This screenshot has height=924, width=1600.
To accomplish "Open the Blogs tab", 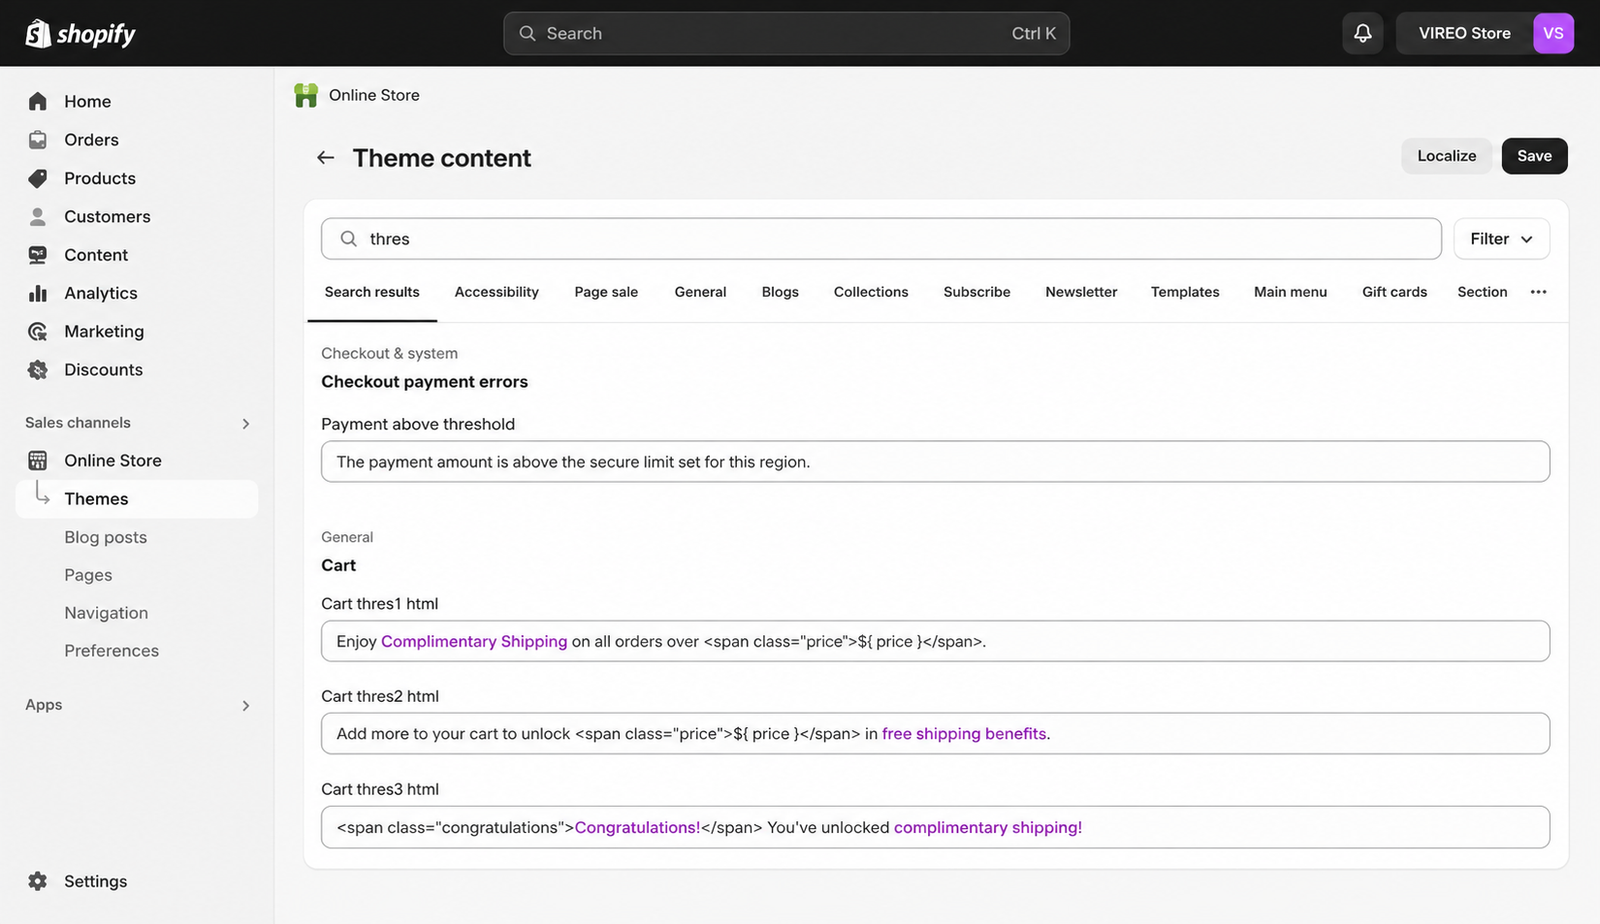I will point(780,292).
